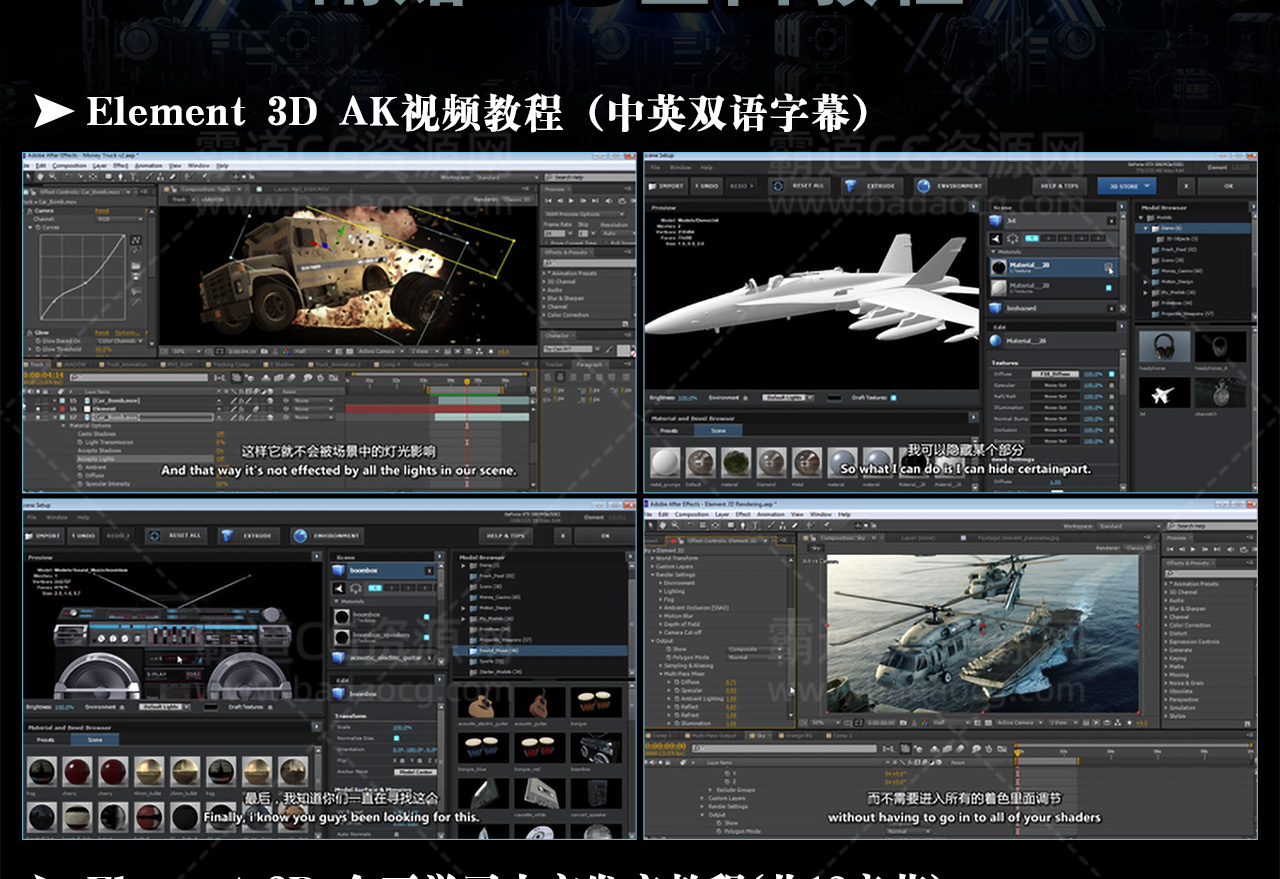Open the 3D Store dropdown button
The height and width of the screenshot is (879, 1280).
click(1126, 186)
